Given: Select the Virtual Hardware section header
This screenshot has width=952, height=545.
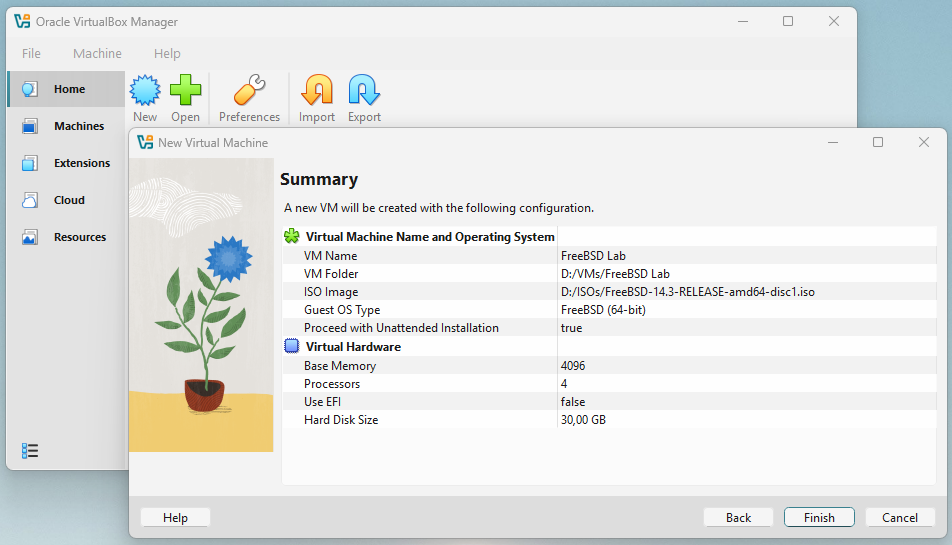Looking at the screenshot, I should (x=353, y=347).
